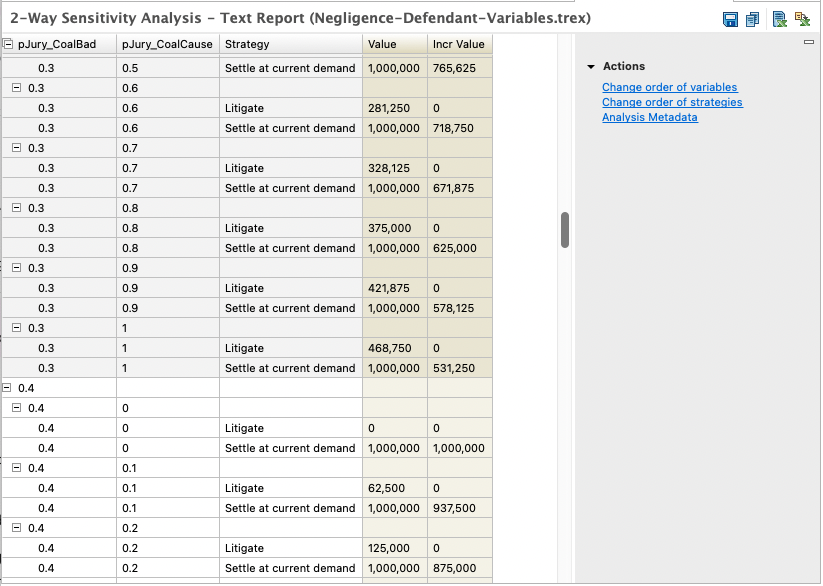Click the Value column header

tap(395, 44)
